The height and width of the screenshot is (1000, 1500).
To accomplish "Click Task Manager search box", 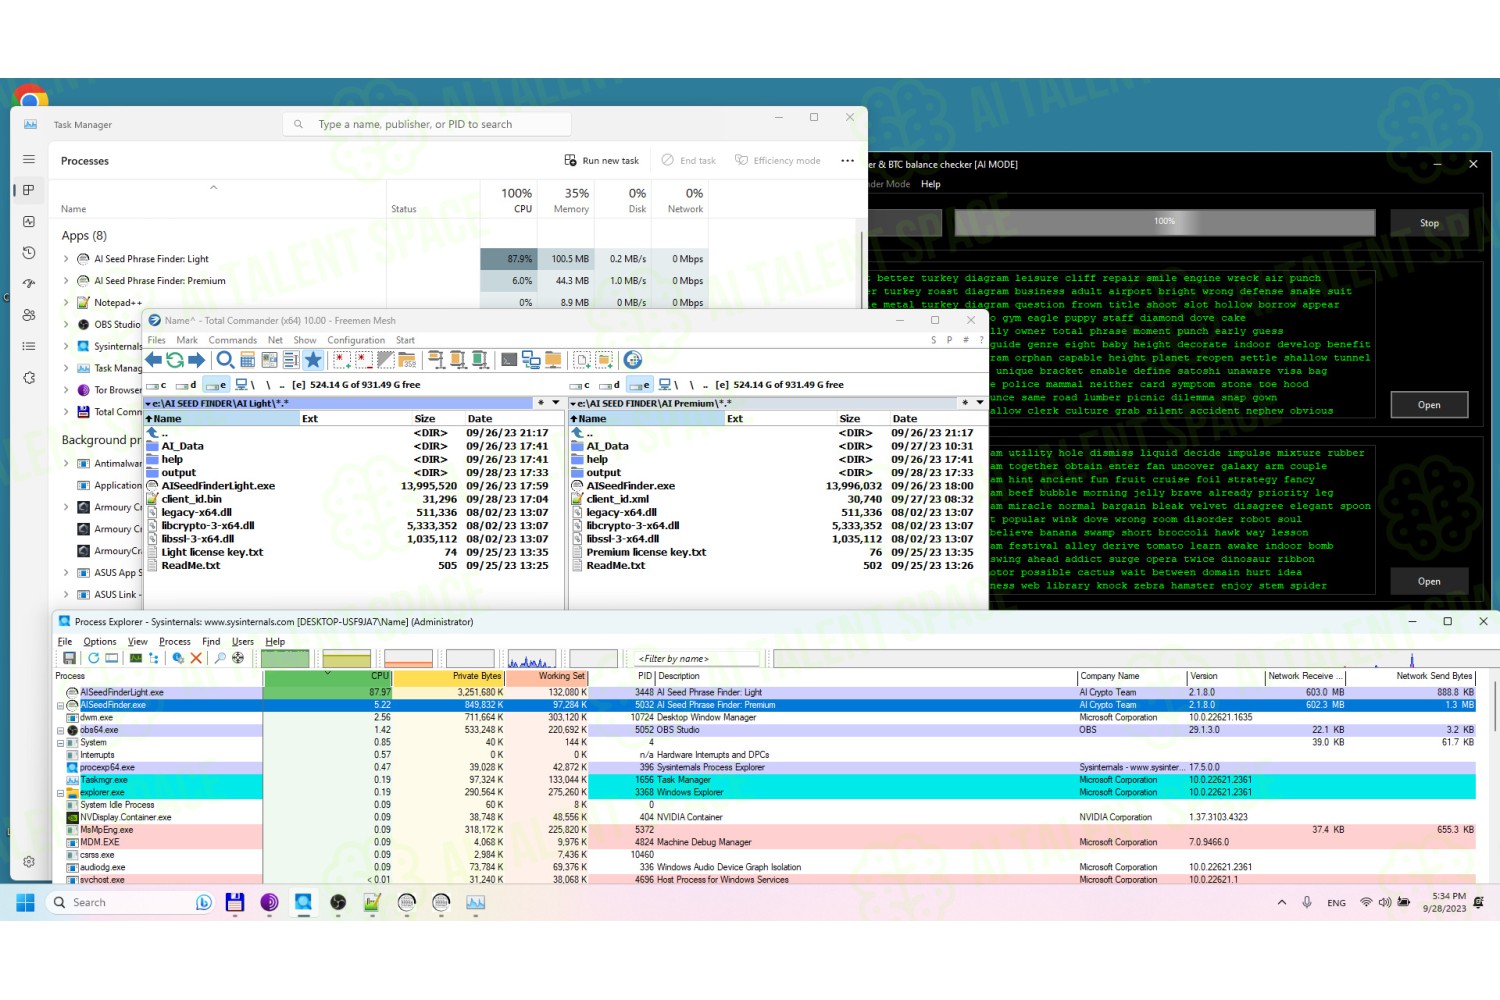I will point(427,124).
